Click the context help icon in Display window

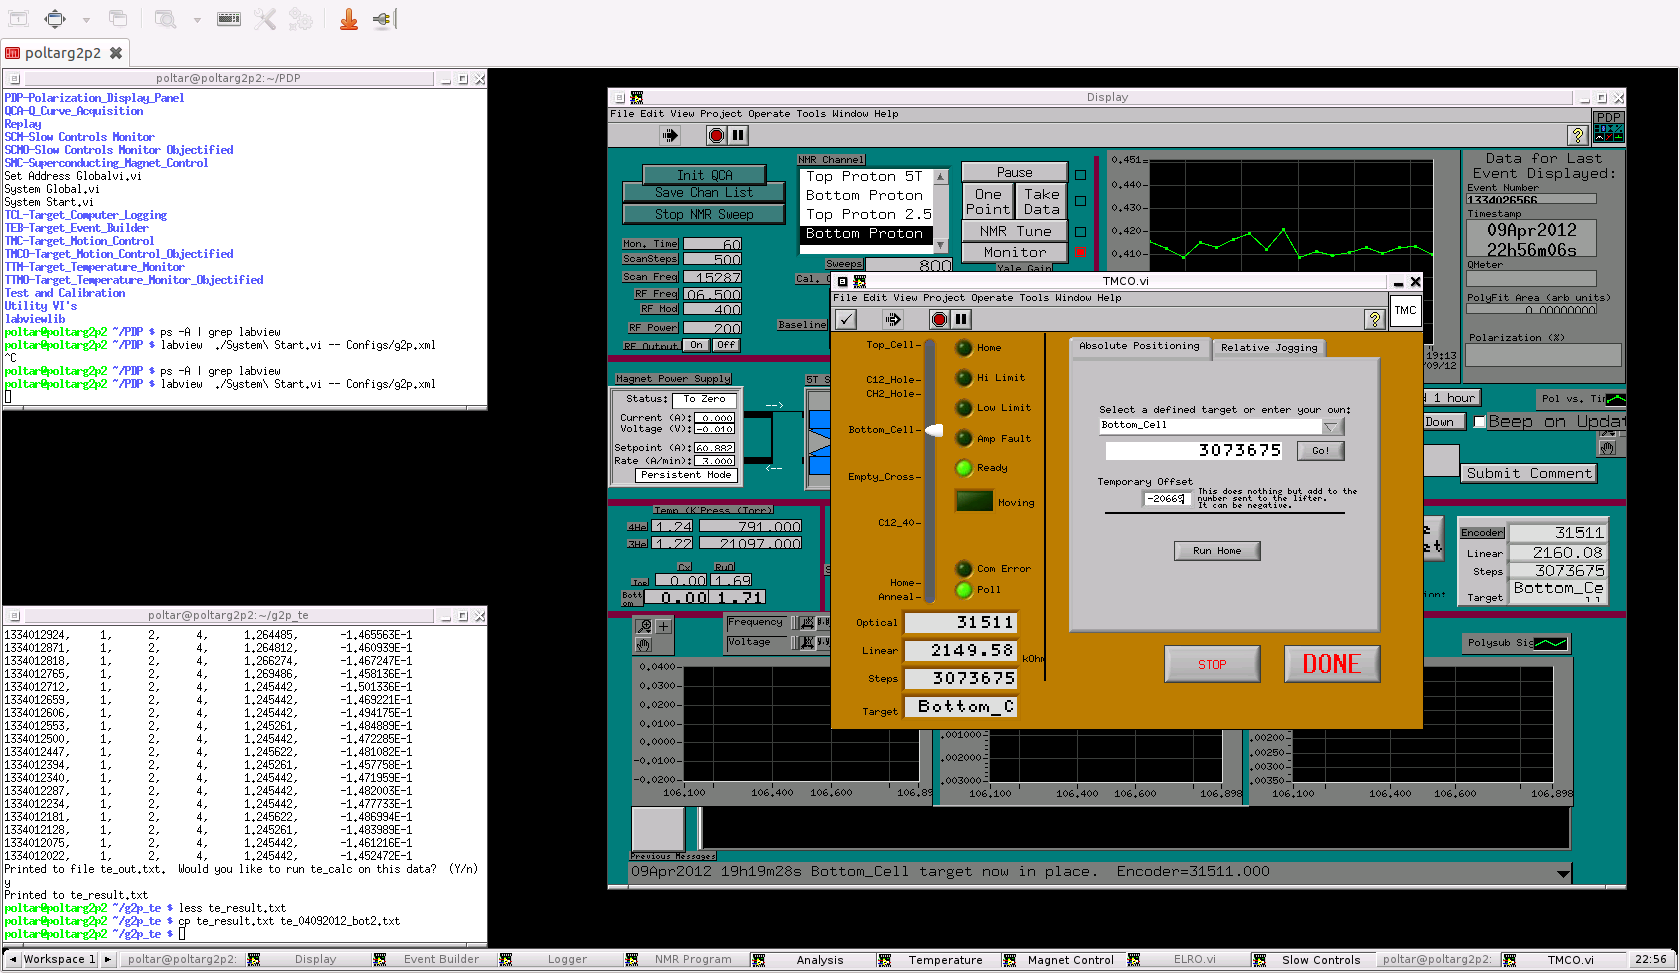(1578, 135)
